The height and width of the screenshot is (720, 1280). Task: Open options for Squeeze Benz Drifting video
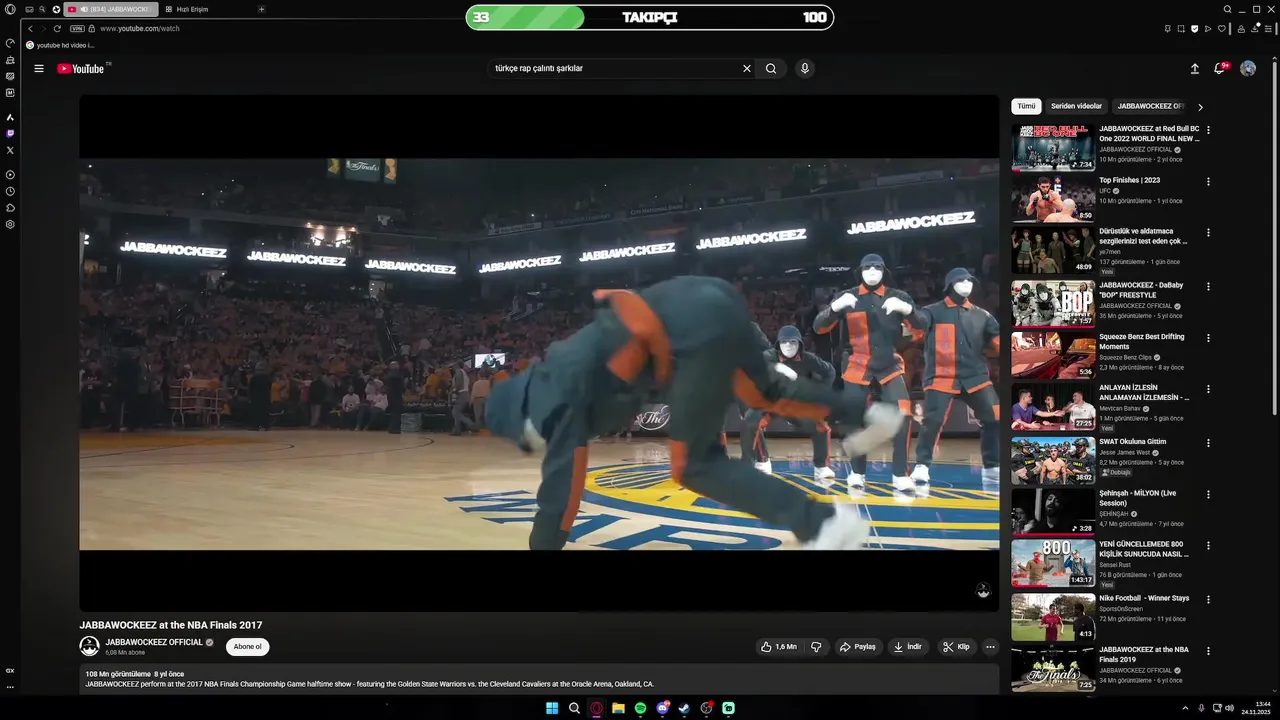click(x=1208, y=338)
